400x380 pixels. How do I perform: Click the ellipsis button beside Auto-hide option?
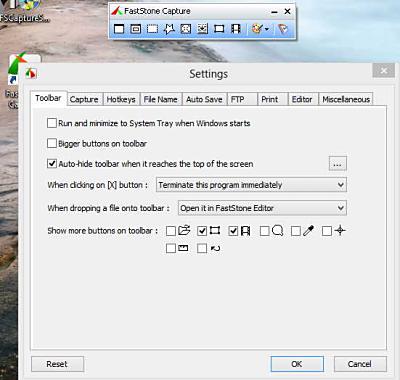(x=337, y=164)
